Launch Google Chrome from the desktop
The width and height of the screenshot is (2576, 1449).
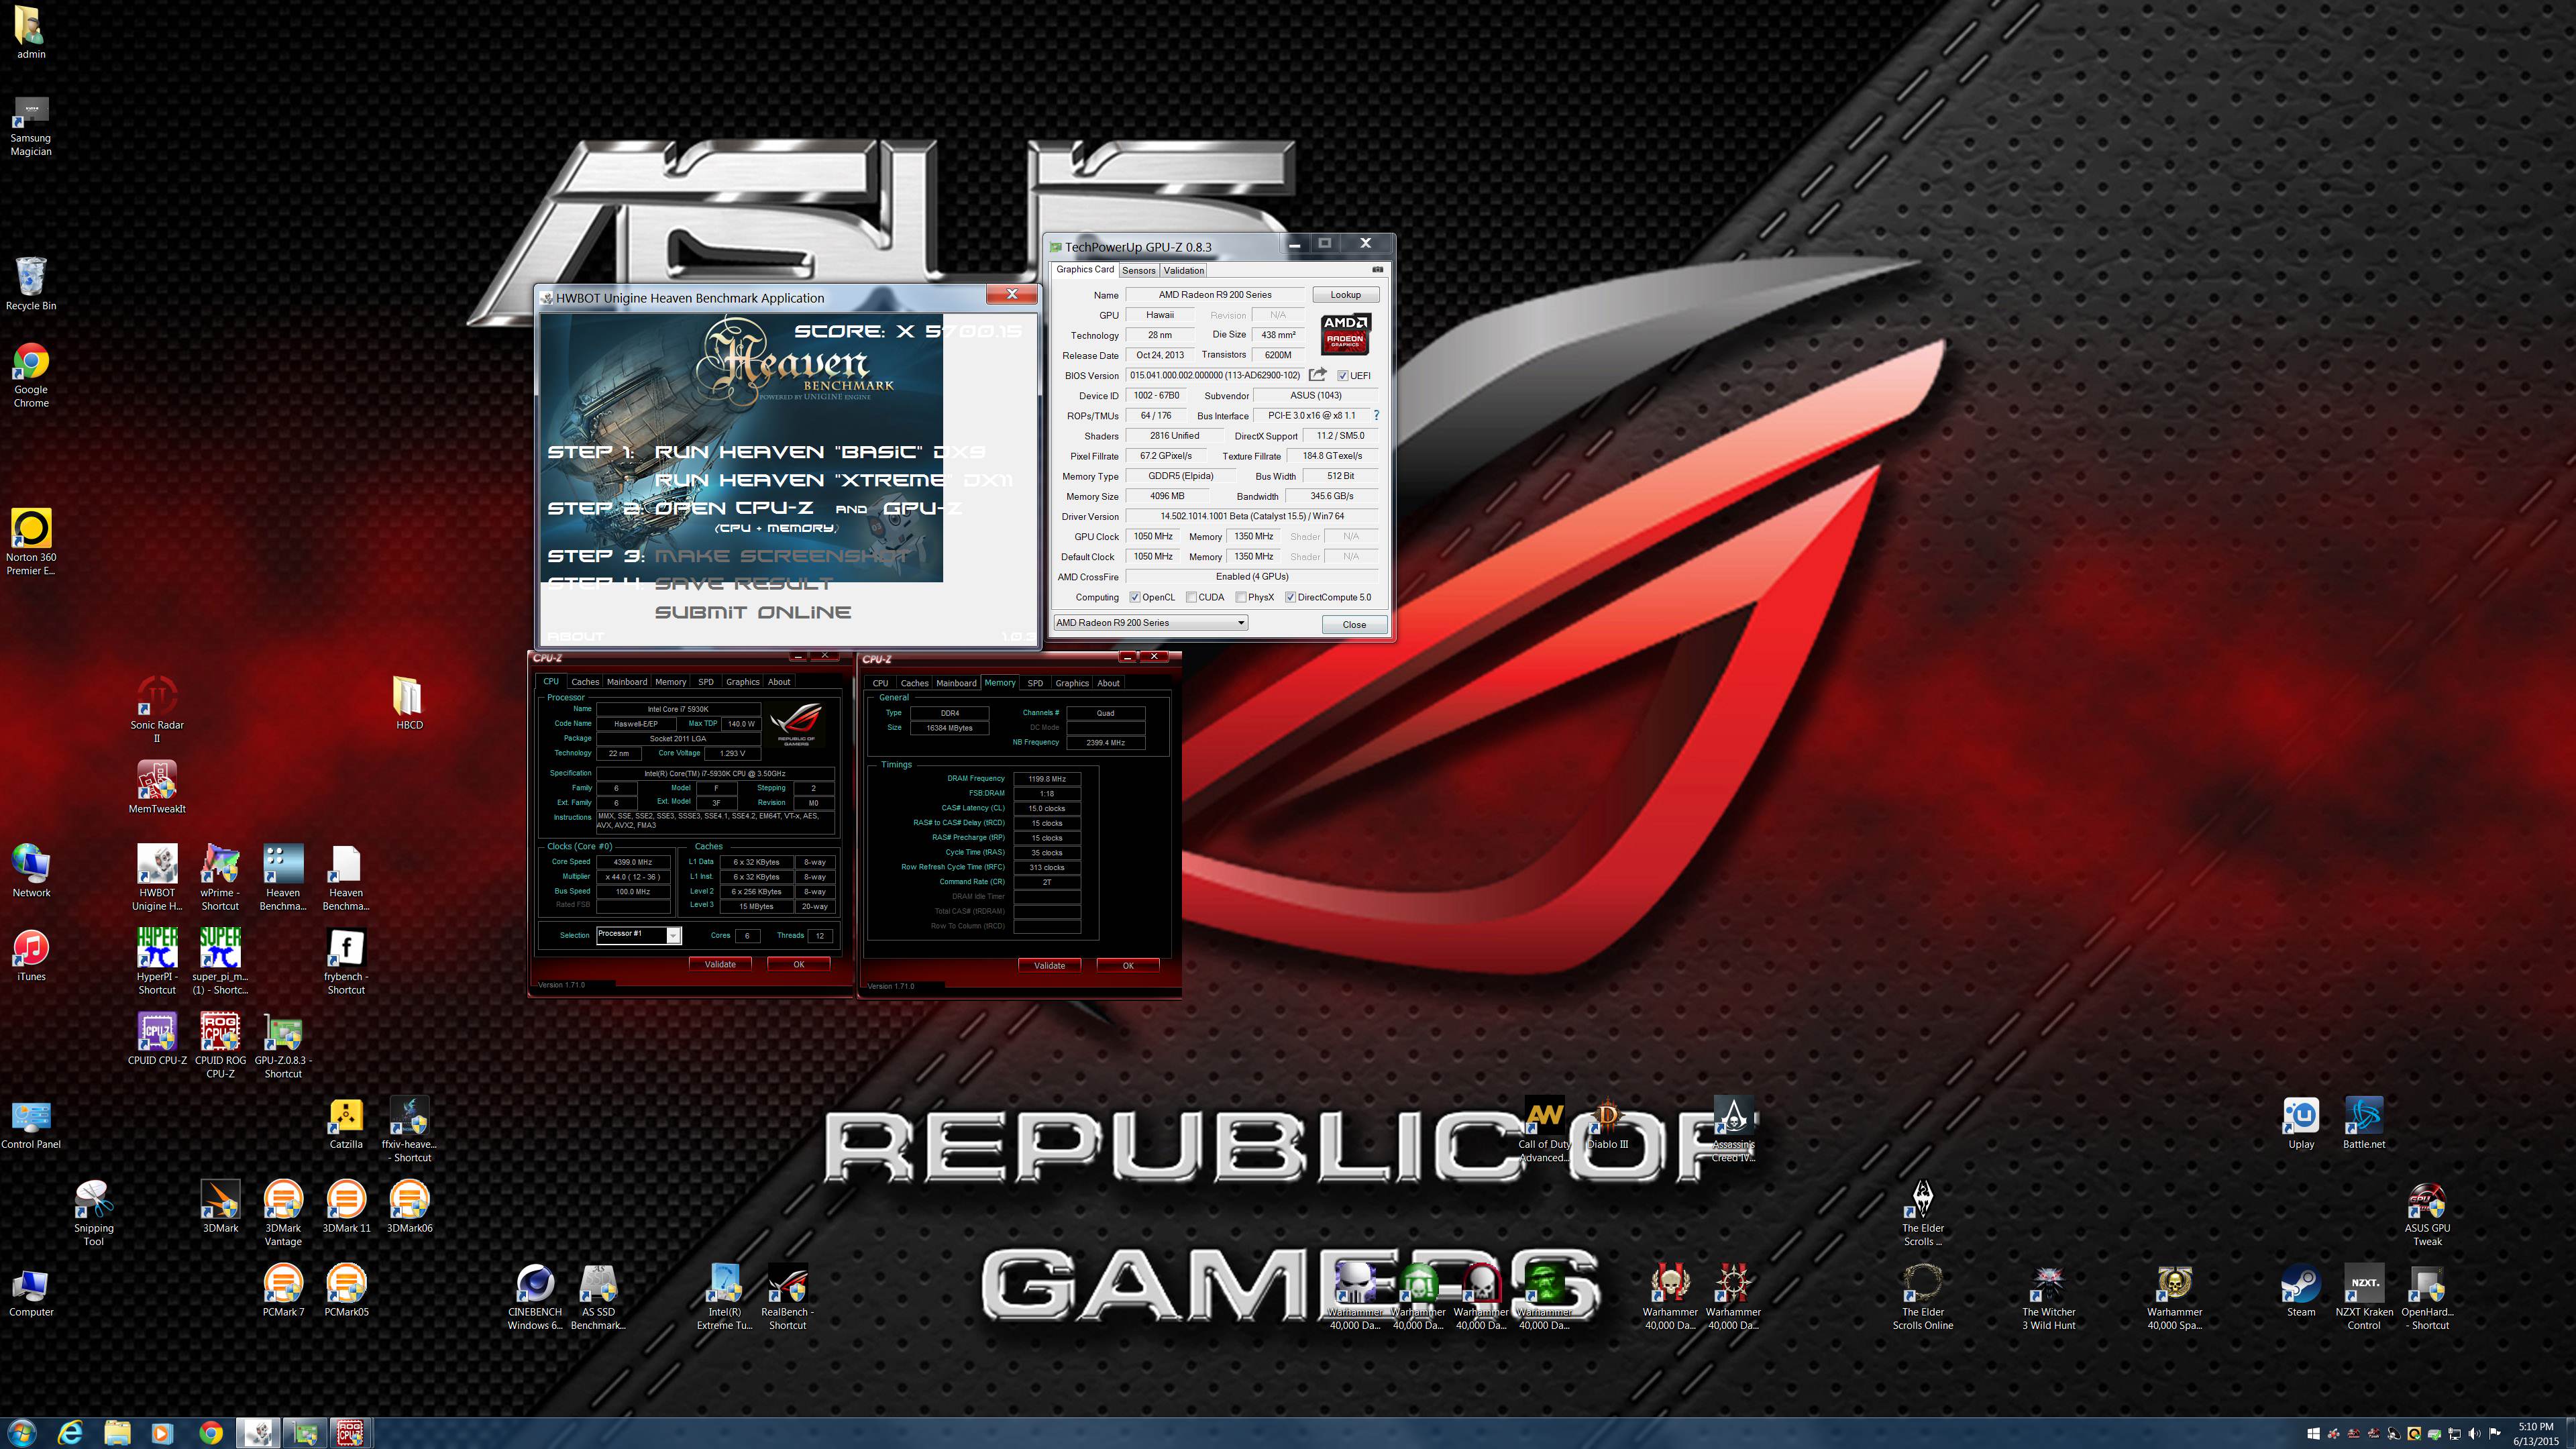coord(31,375)
